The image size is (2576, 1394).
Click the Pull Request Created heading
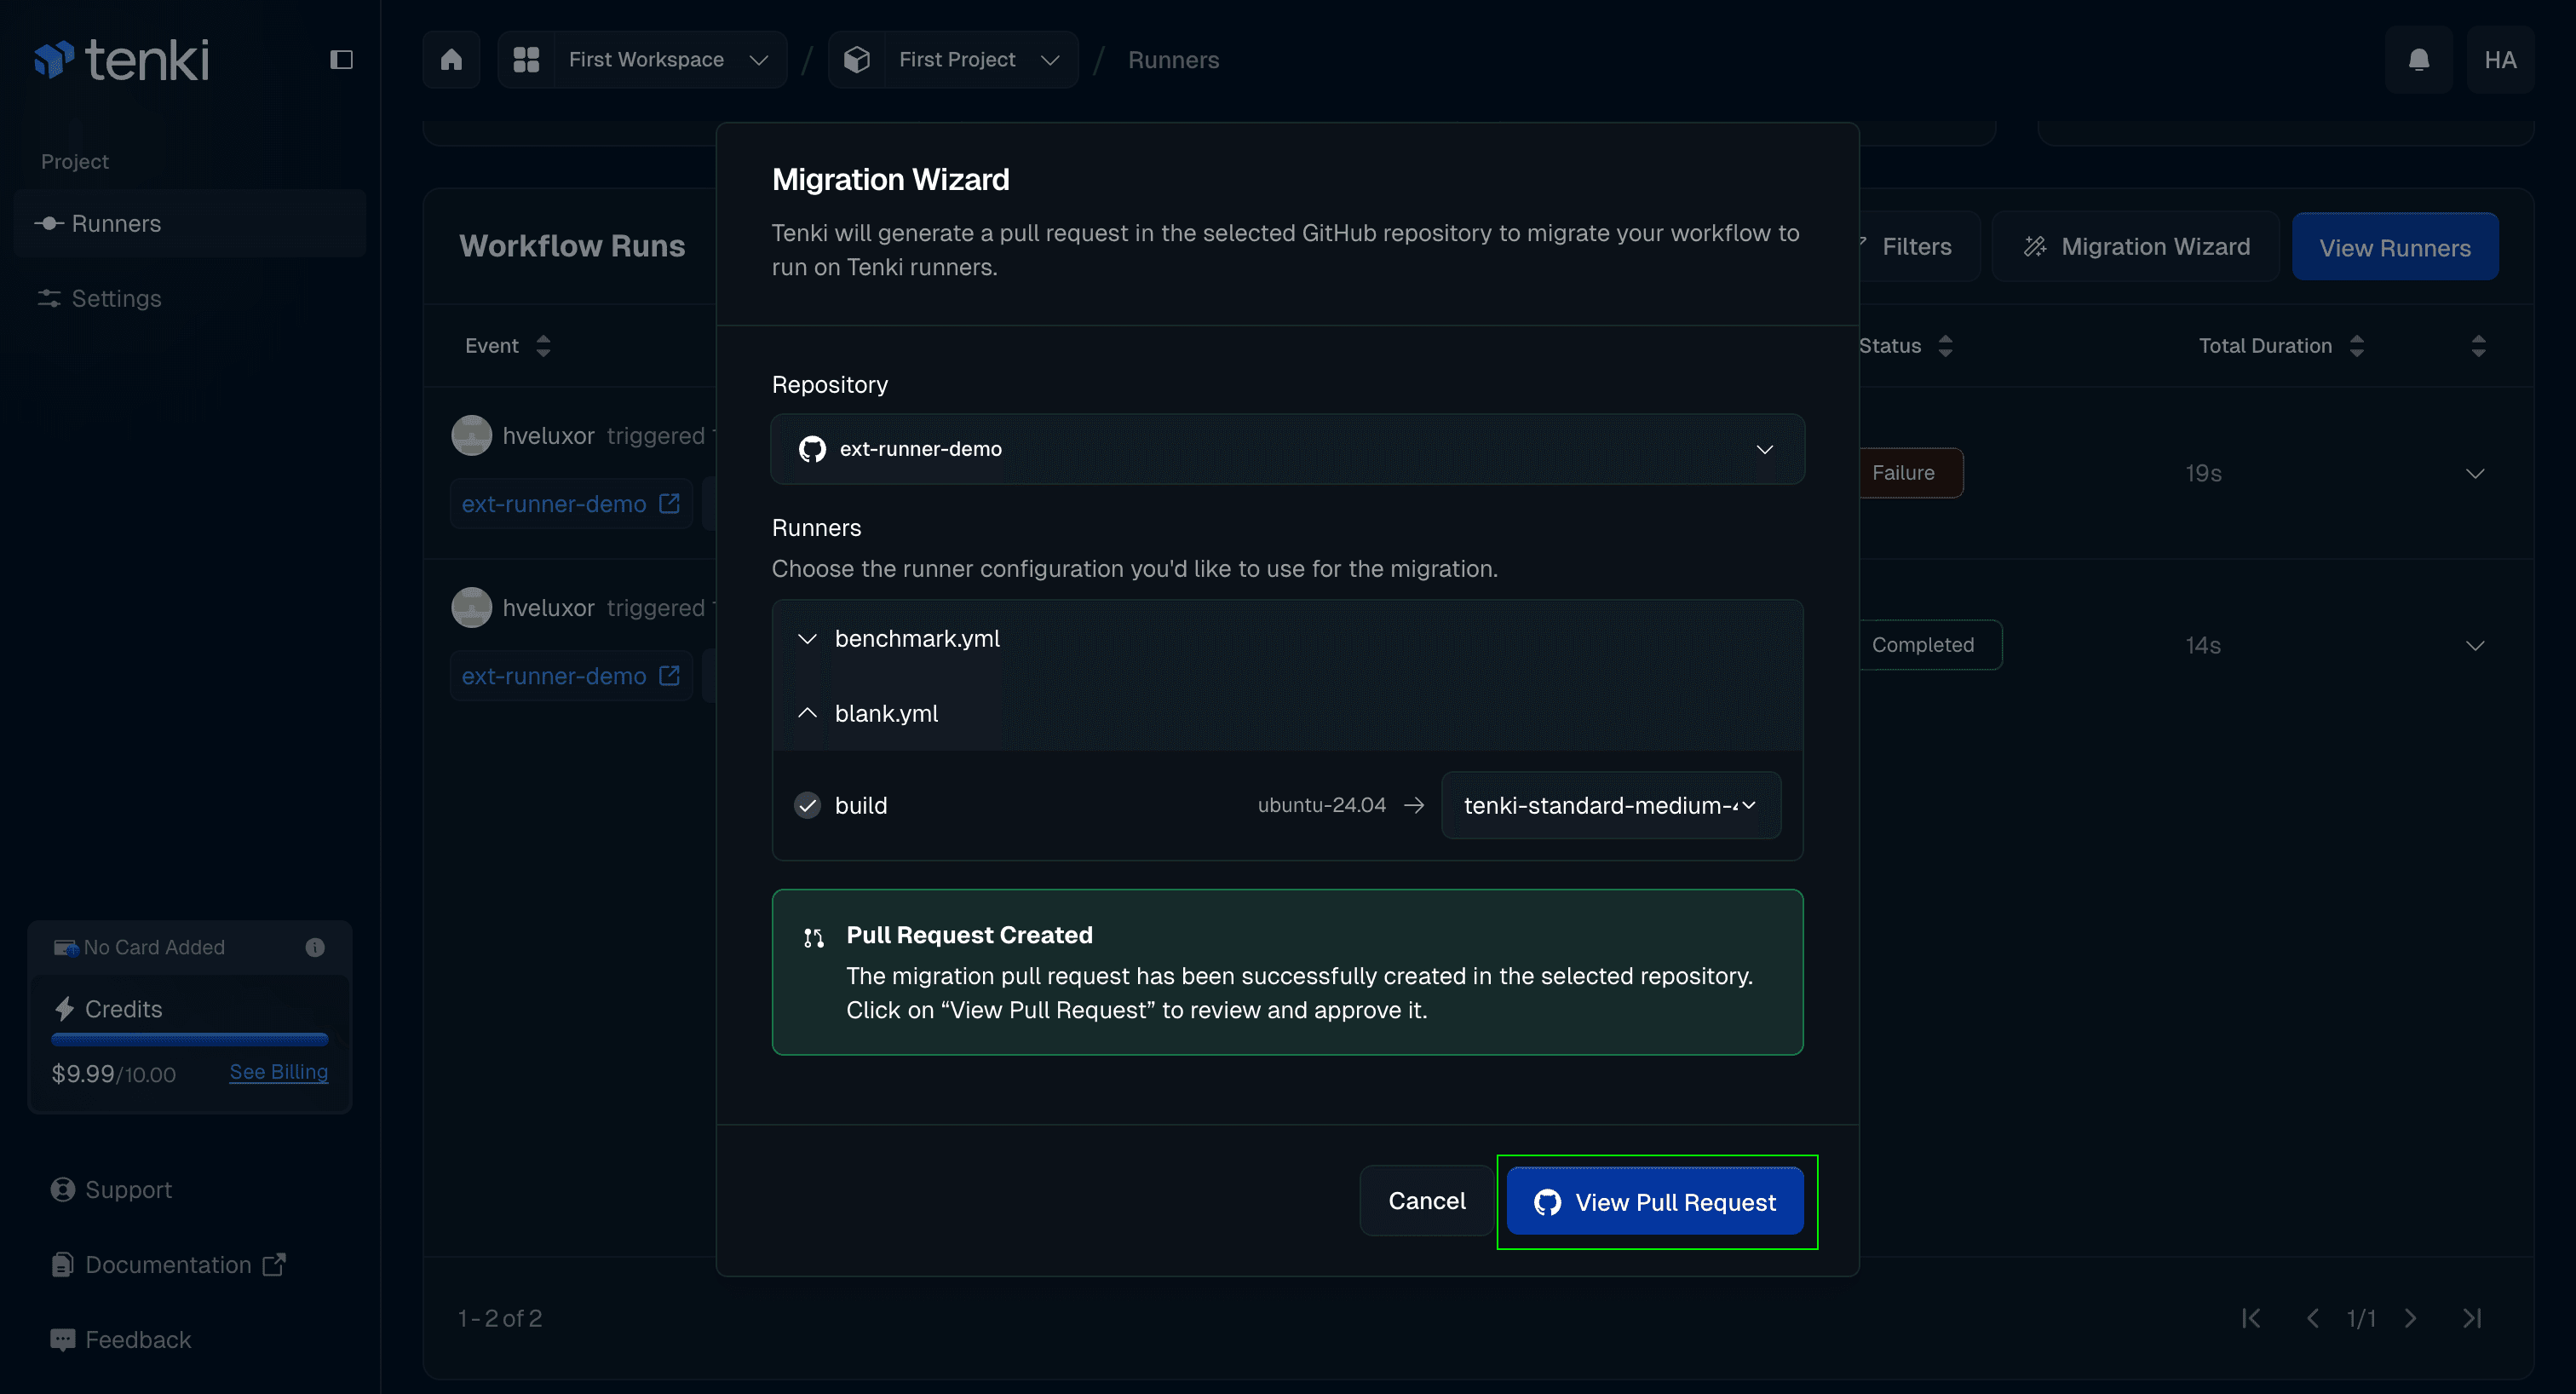tap(969, 935)
